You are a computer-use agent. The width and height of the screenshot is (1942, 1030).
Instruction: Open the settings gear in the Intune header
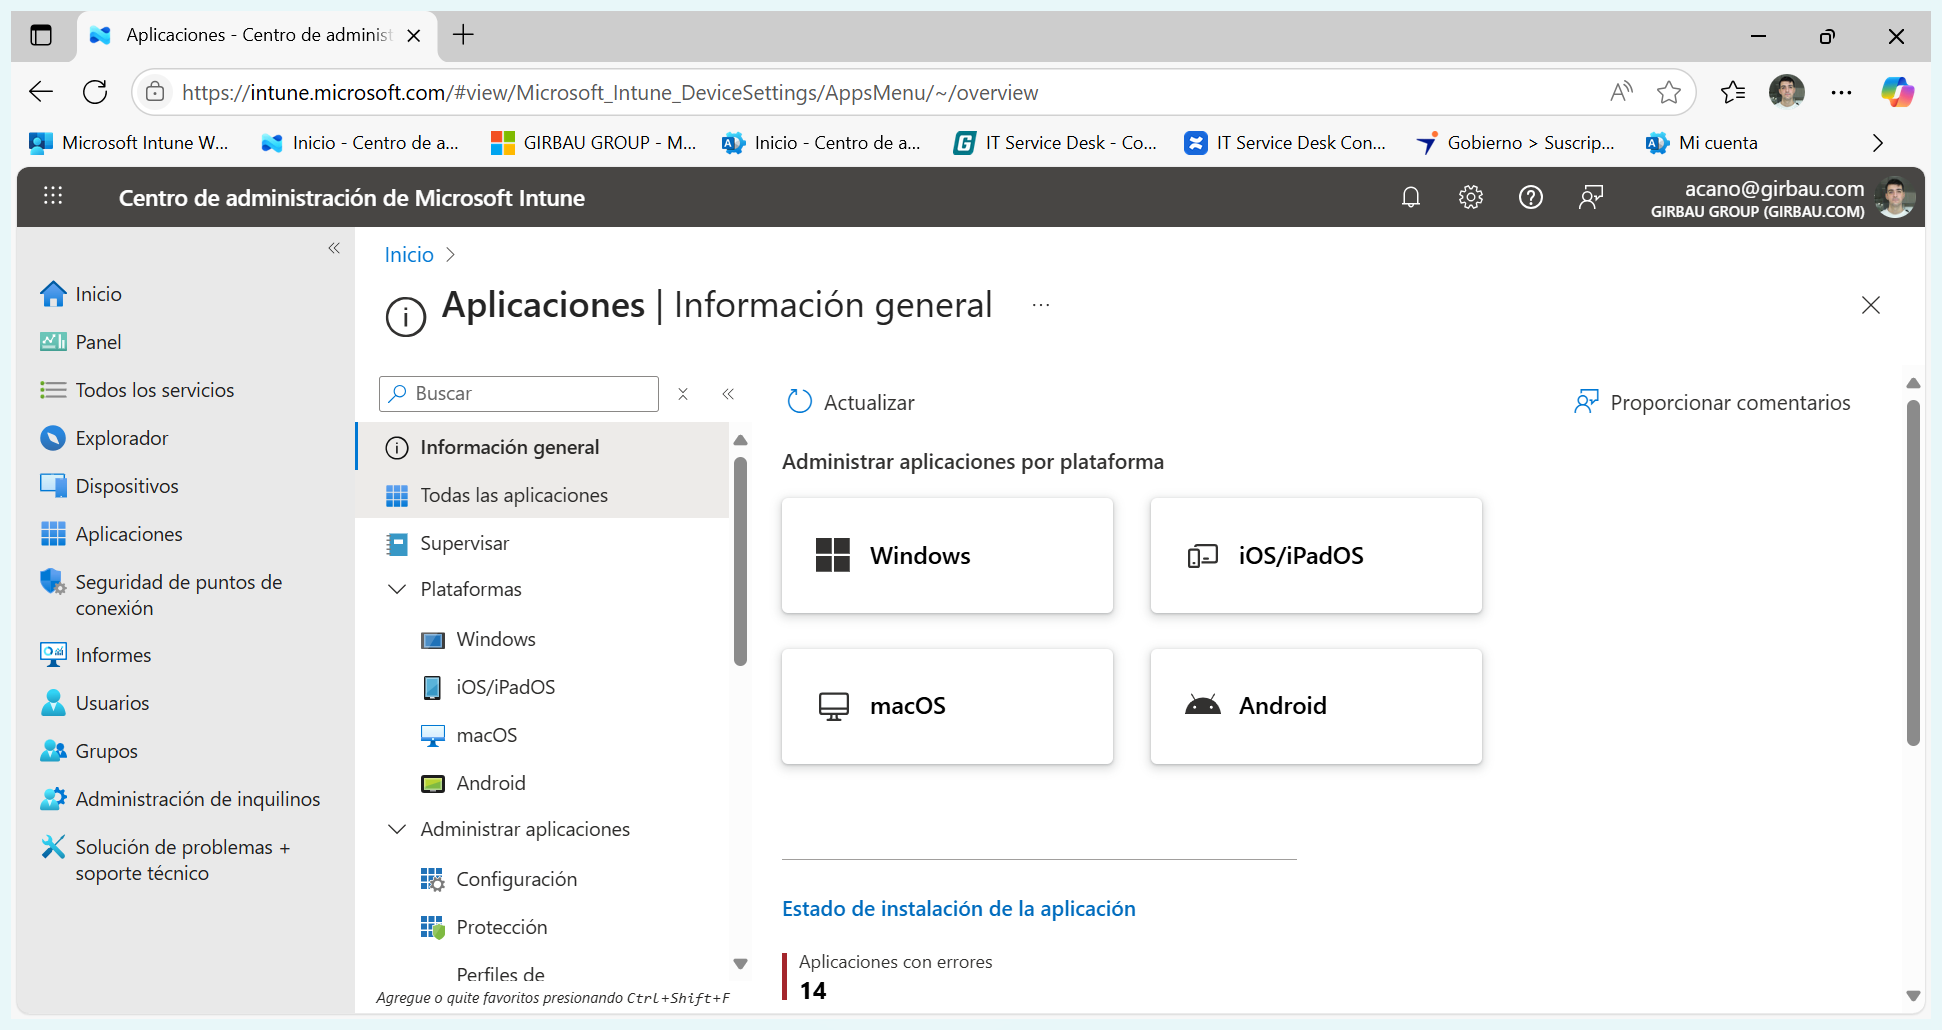point(1470,197)
